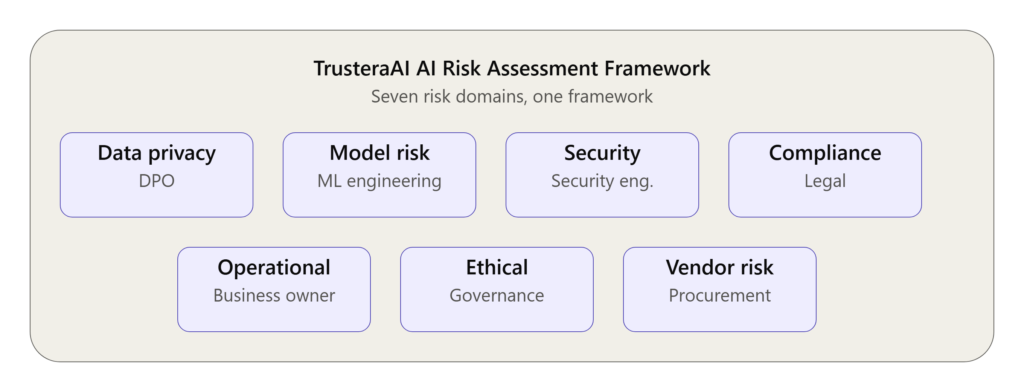1024x392 pixels.
Task: Click the Governance owner text
Action: [x=497, y=295]
